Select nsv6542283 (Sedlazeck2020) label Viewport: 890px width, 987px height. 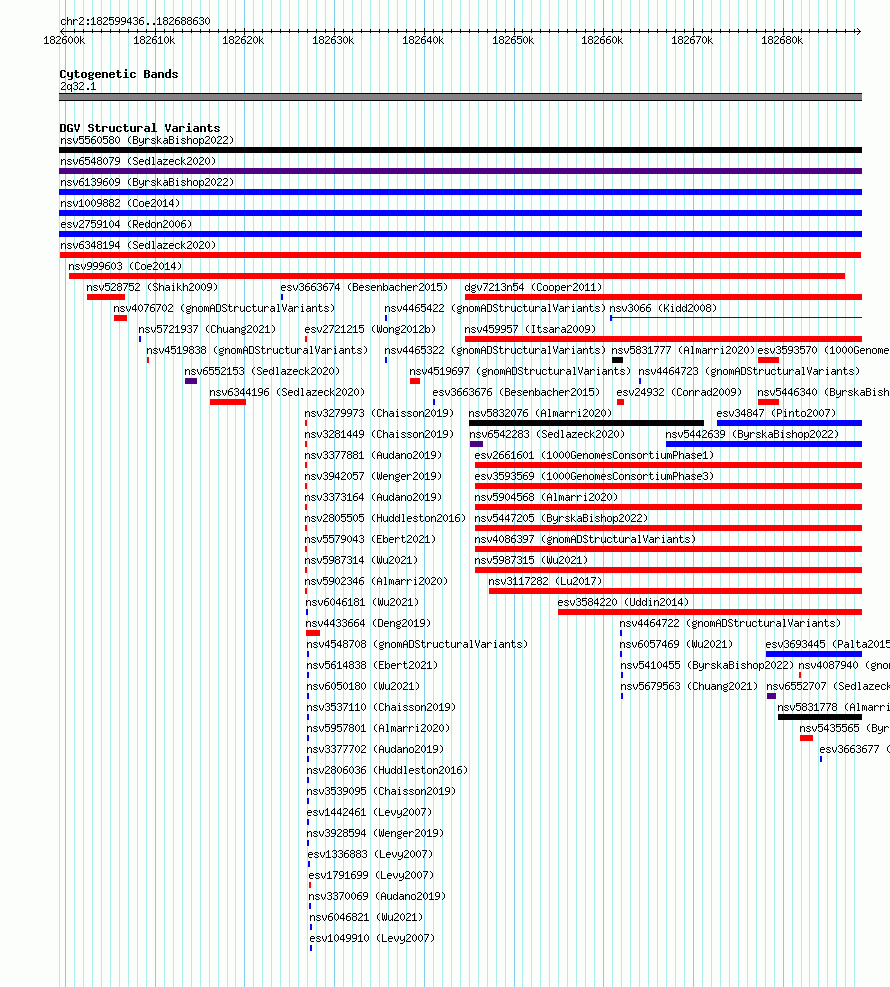click(x=547, y=434)
